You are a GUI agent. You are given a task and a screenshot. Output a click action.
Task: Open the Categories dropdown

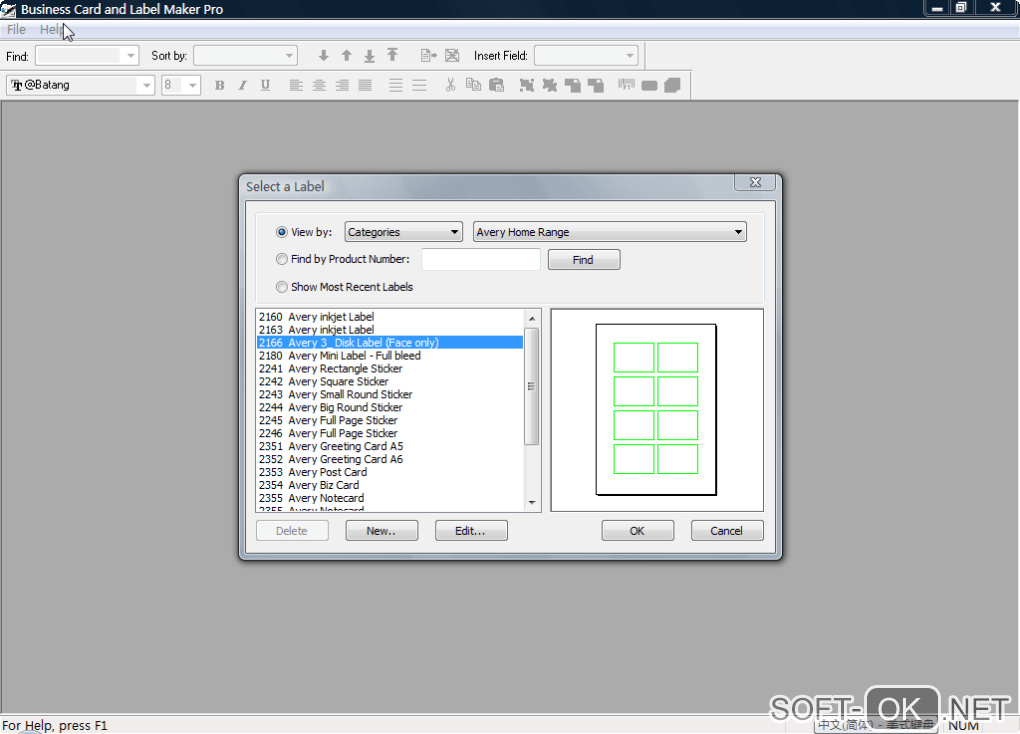(x=403, y=232)
